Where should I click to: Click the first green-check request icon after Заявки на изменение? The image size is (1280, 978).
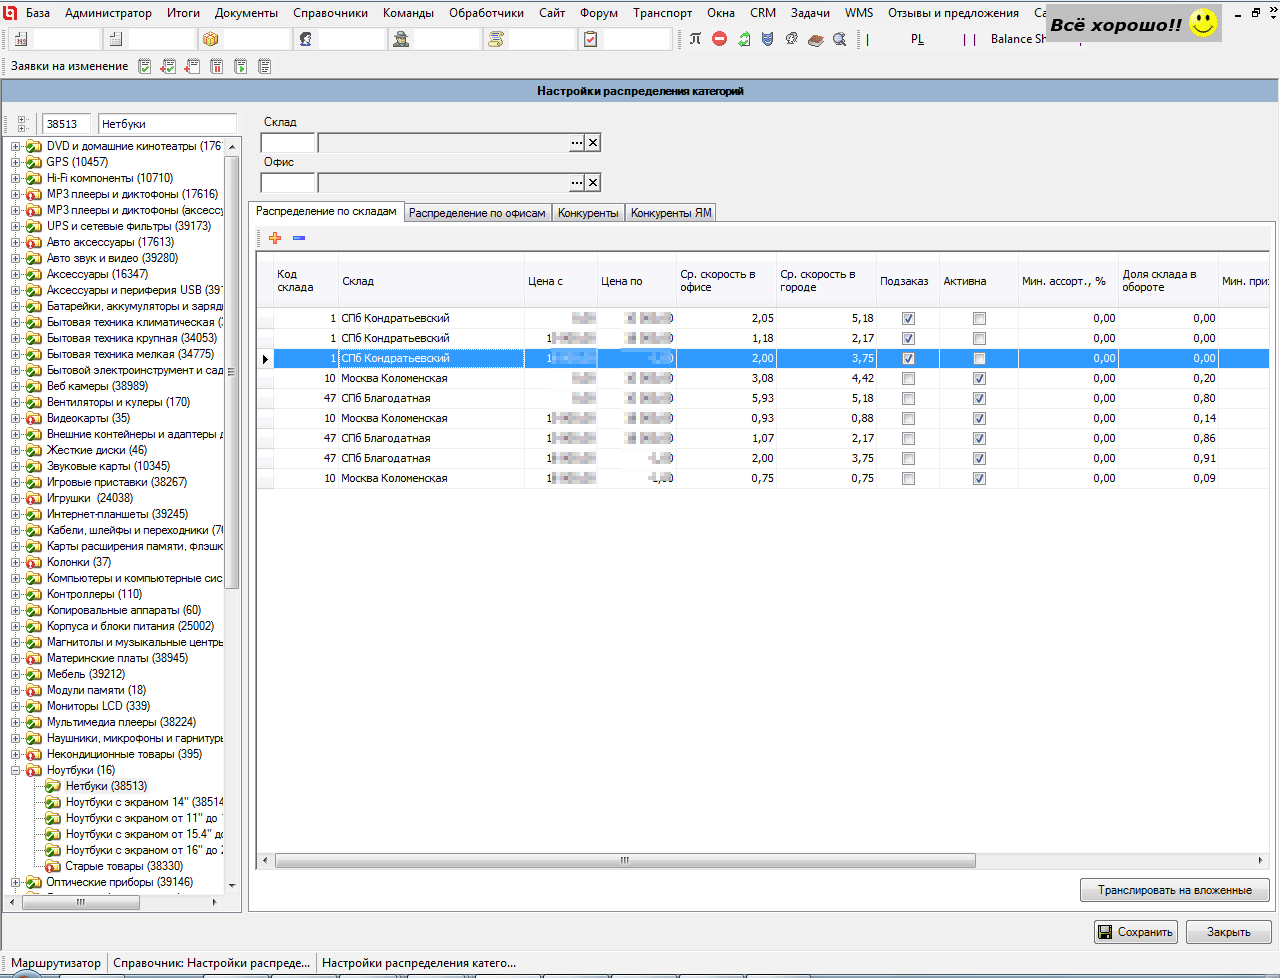pos(145,66)
